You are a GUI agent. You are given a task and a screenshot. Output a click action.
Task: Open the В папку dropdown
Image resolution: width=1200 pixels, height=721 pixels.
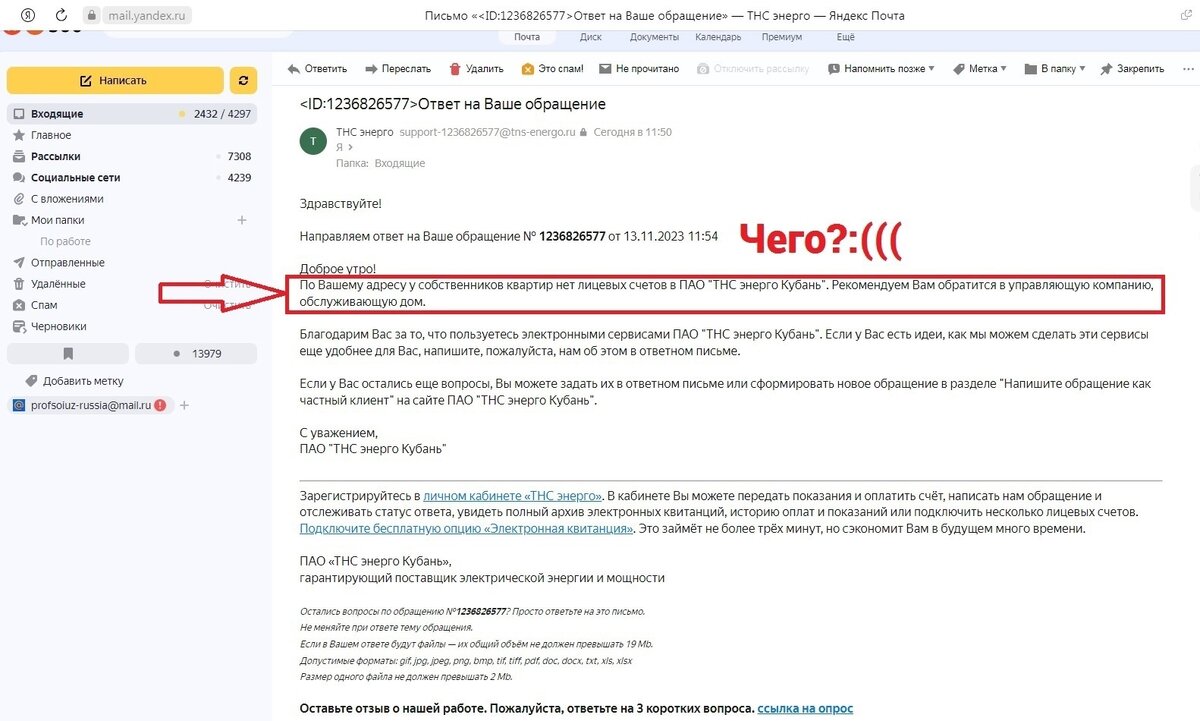coord(1055,69)
